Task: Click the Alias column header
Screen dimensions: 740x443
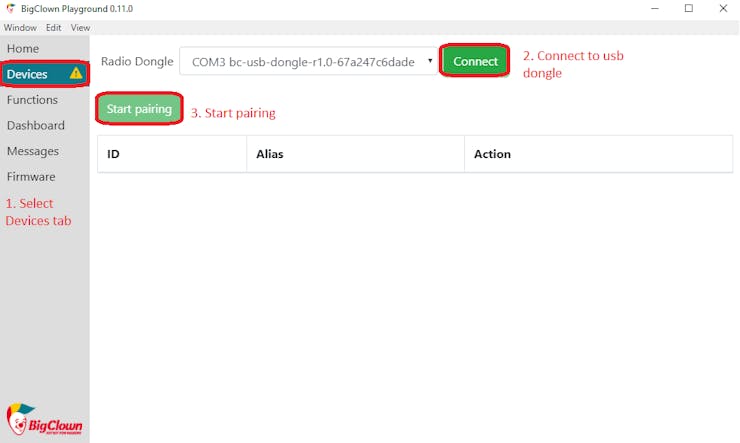Action: [355, 154]
